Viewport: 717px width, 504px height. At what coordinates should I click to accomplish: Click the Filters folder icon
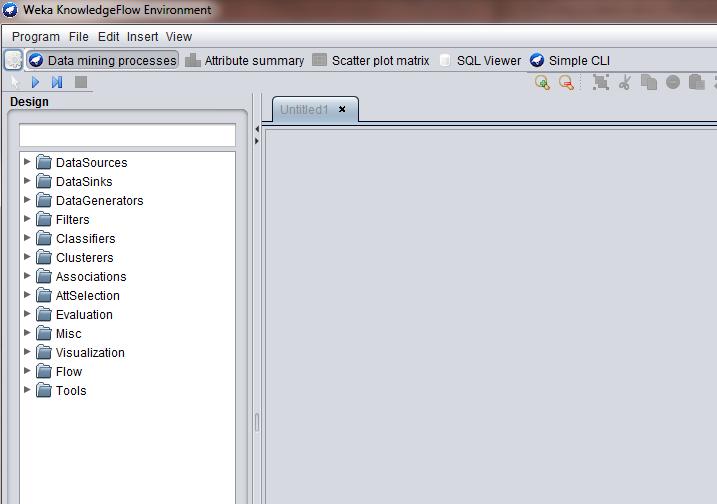coord(44,219)
